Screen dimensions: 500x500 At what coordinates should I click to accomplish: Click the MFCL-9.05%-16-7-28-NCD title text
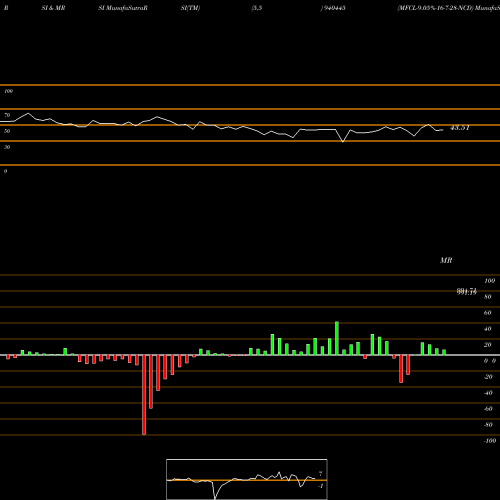435,8
